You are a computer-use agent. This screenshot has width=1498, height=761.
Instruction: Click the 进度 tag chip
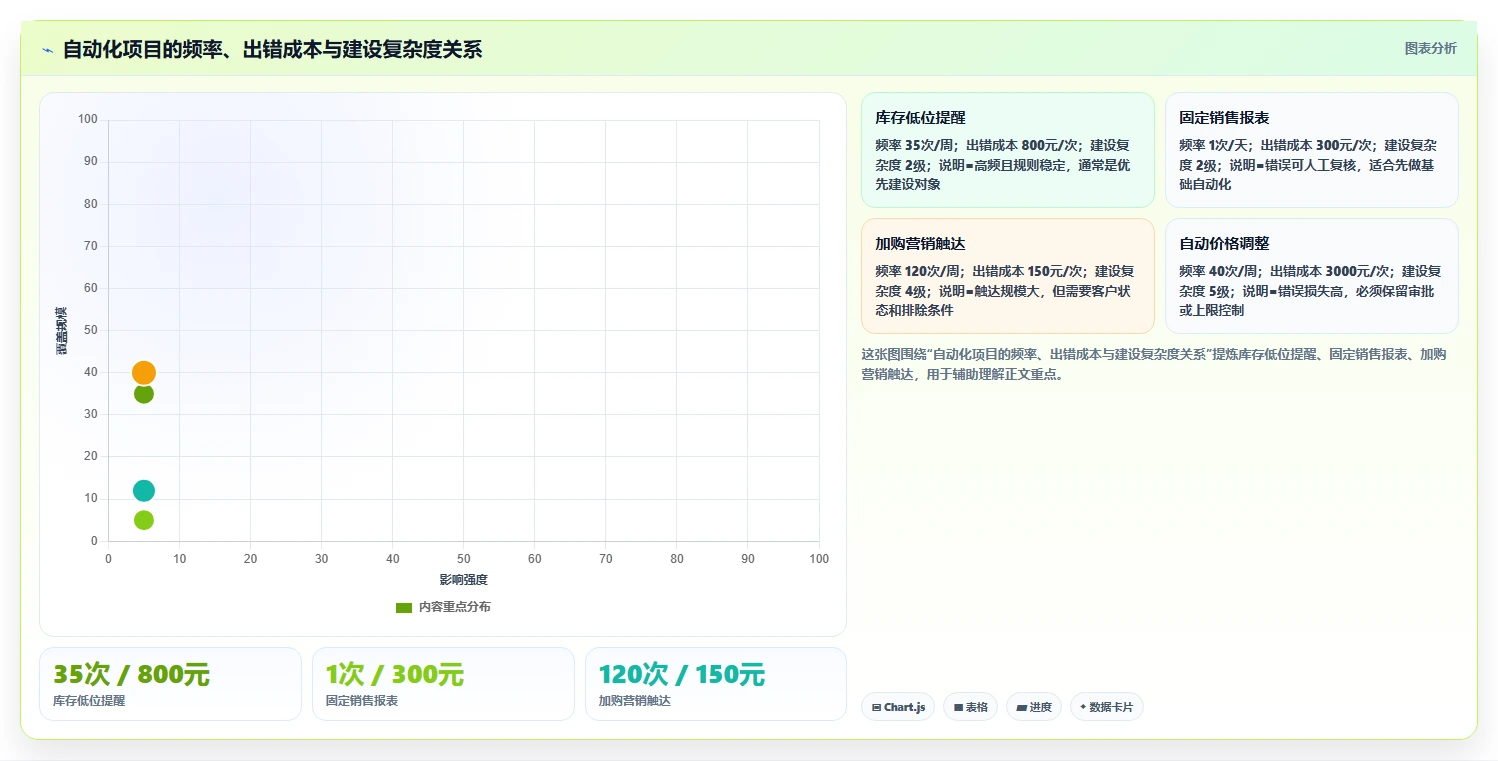coord(1034,707)
